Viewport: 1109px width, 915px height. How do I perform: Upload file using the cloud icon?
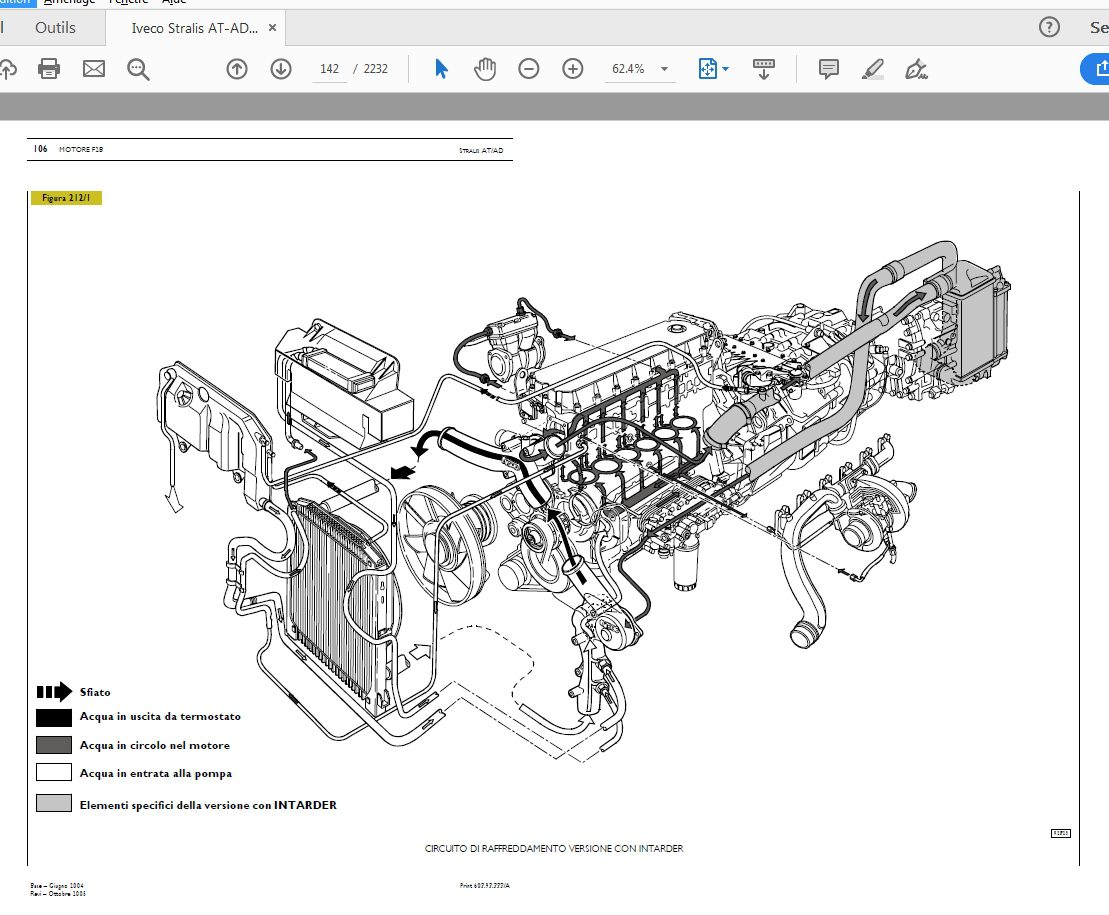pyautogui.click(x=7, y=69)
